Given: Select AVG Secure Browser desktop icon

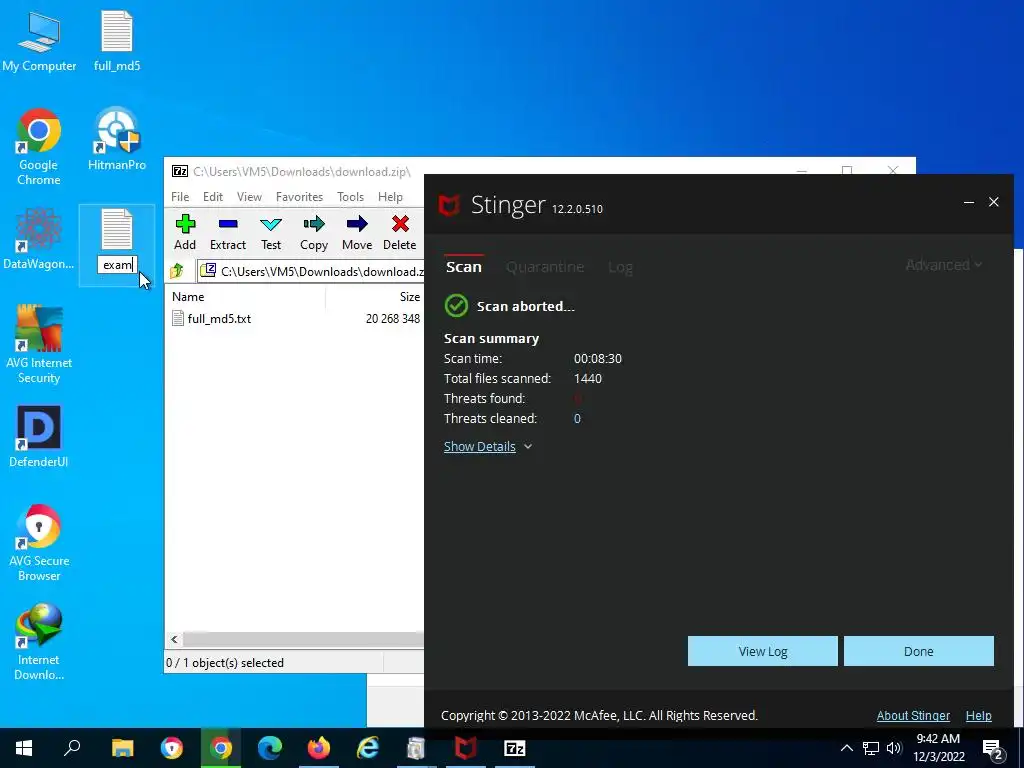Looking at the screenshot, I should (x=39, y=543).
